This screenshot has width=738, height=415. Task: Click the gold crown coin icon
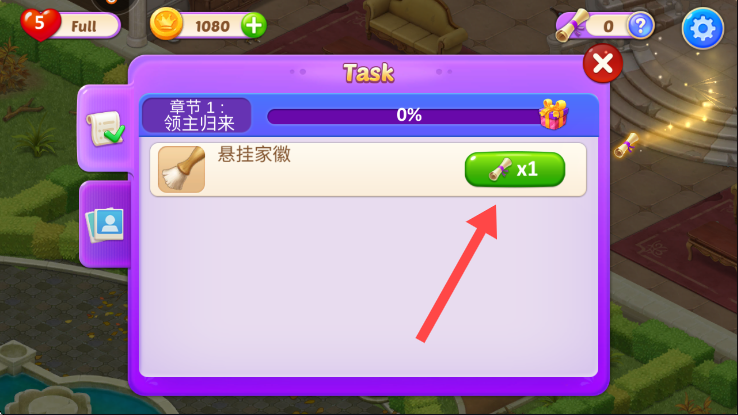point(166,24)
